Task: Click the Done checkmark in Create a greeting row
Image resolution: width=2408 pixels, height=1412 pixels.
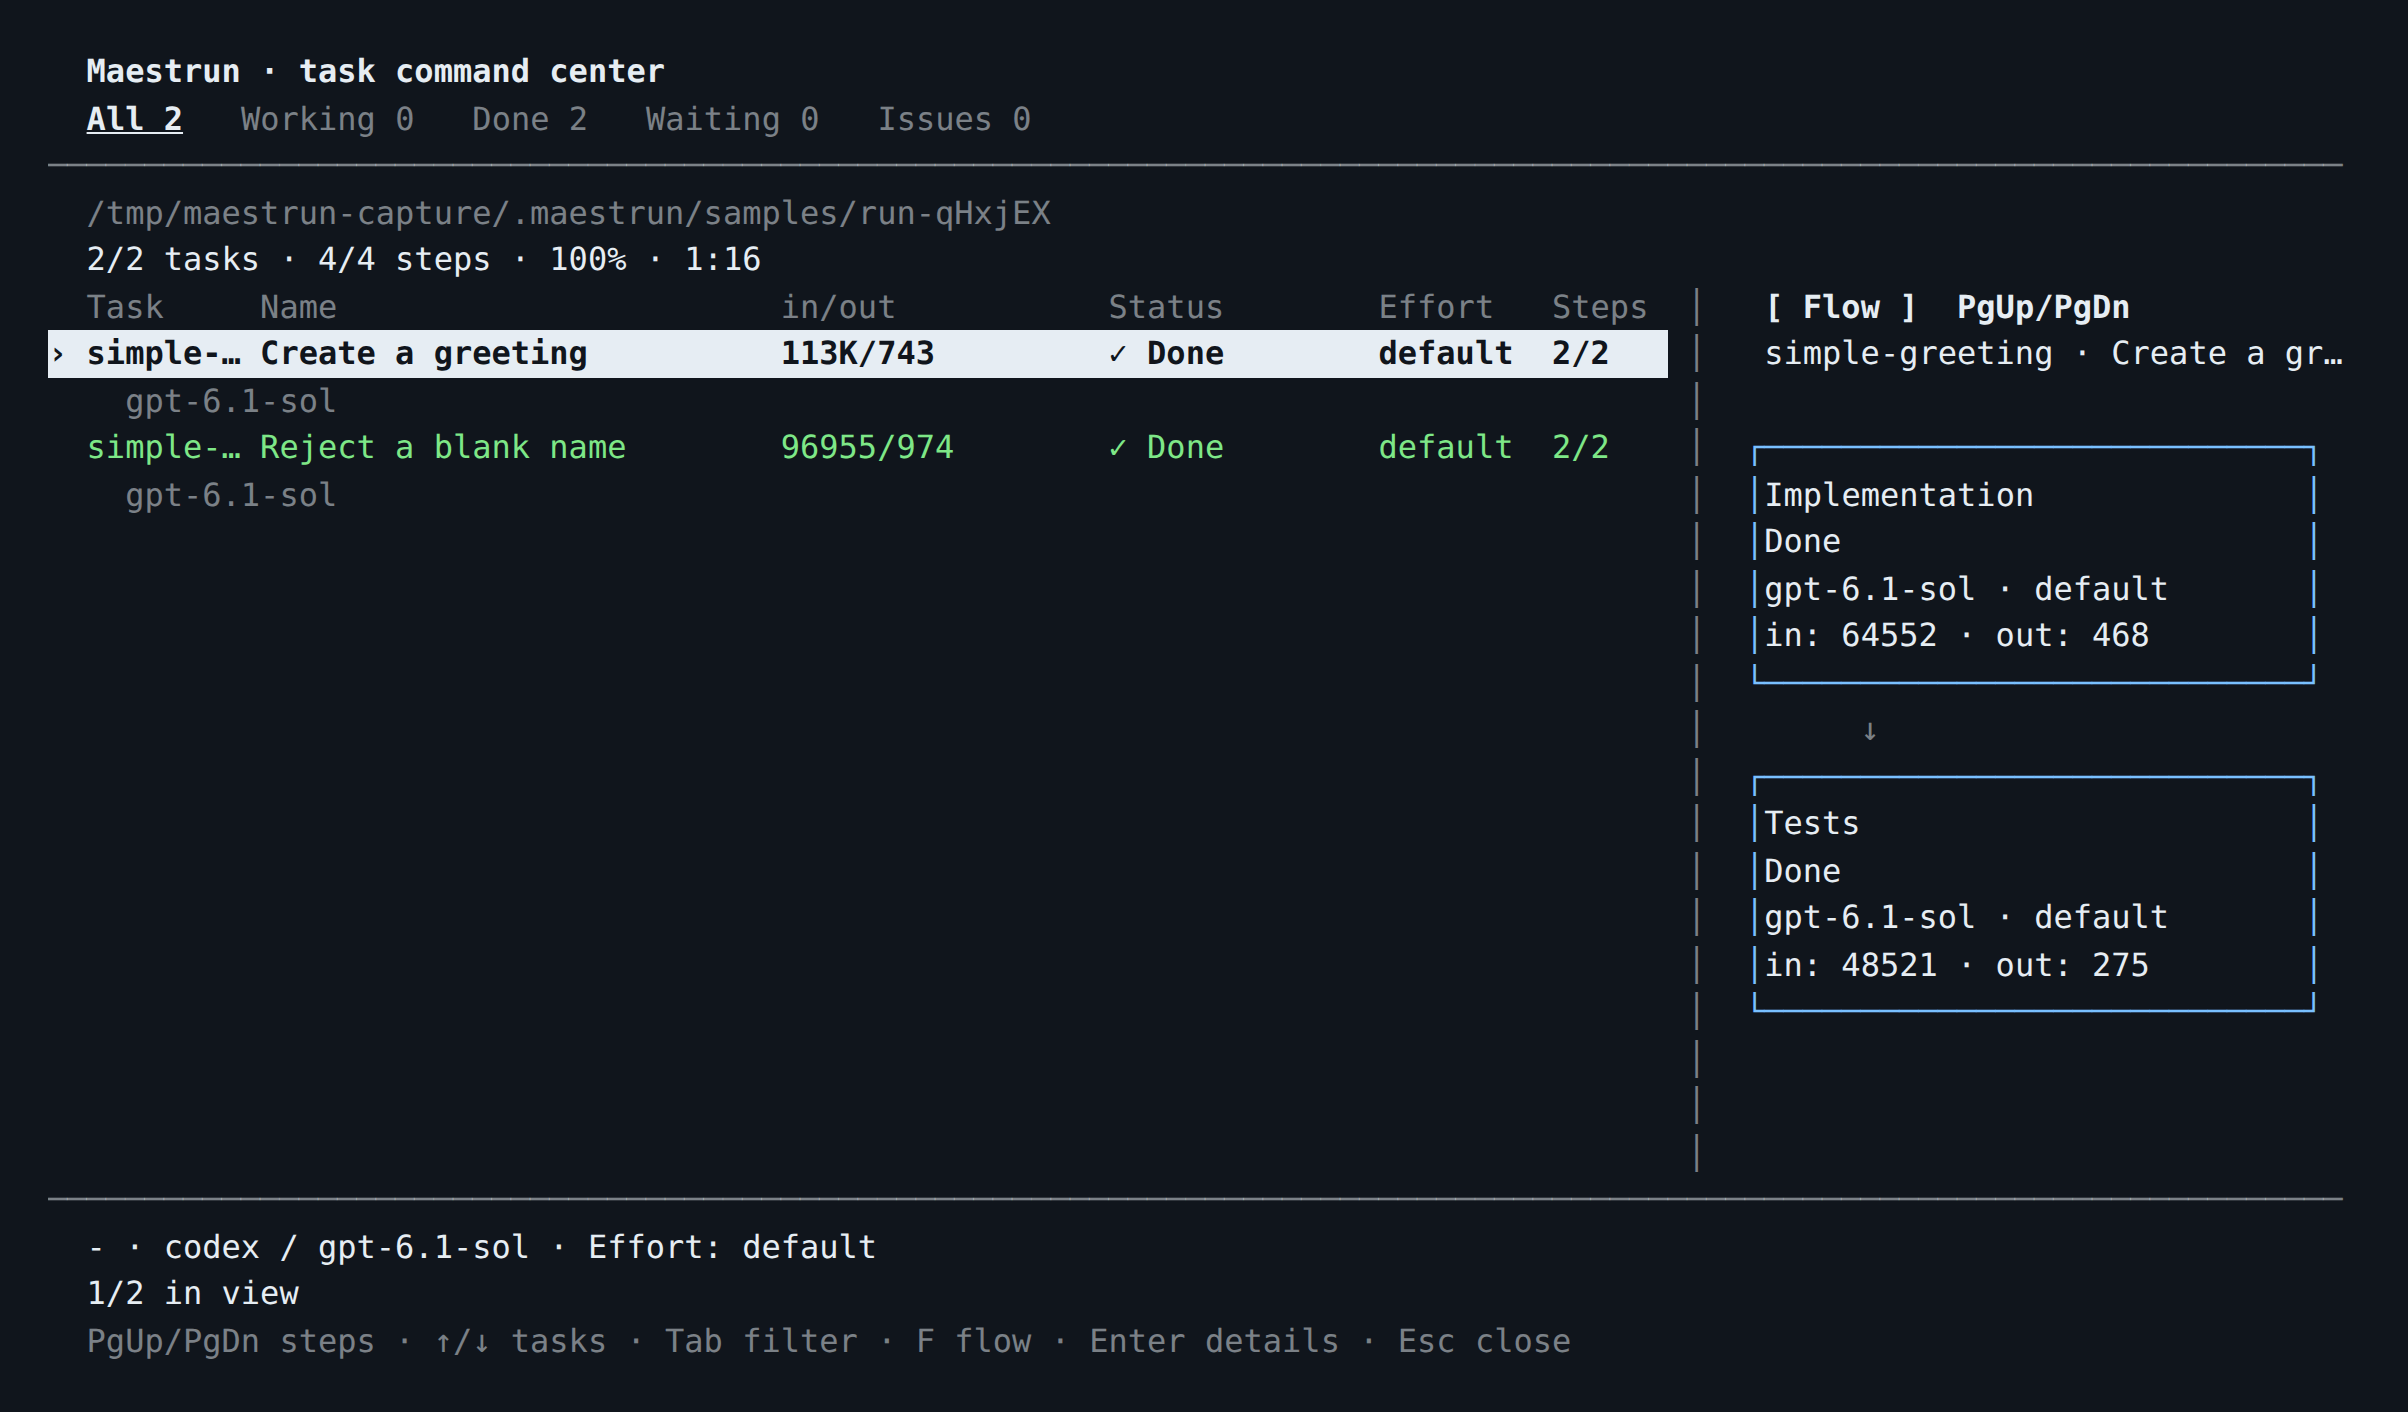Action: coord(1117,354)
